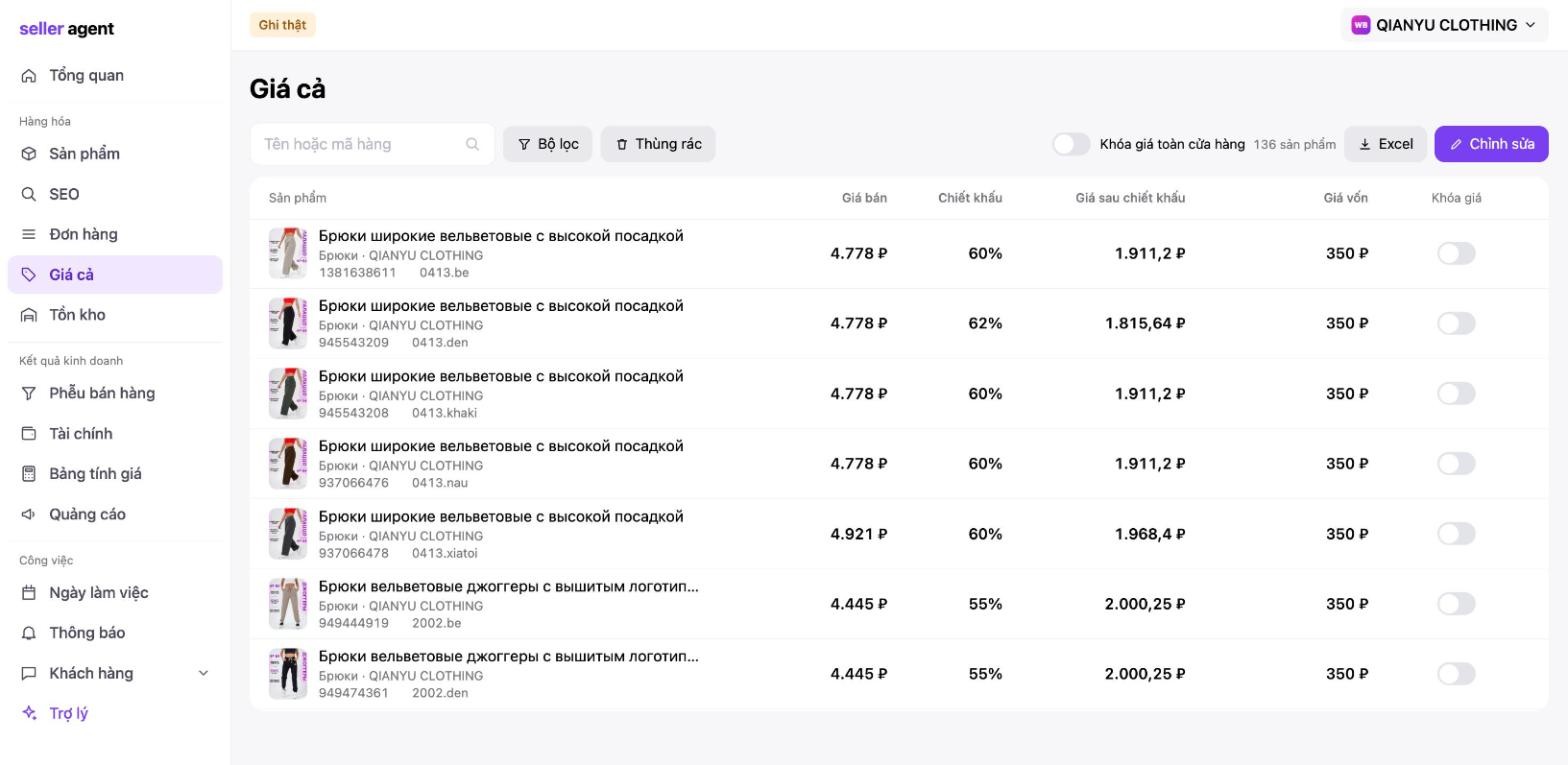The width and height of the screenshot is (1568, 765).
Task: Open the QIANYU CLOTHING store dropdown
Action: 1444,25
